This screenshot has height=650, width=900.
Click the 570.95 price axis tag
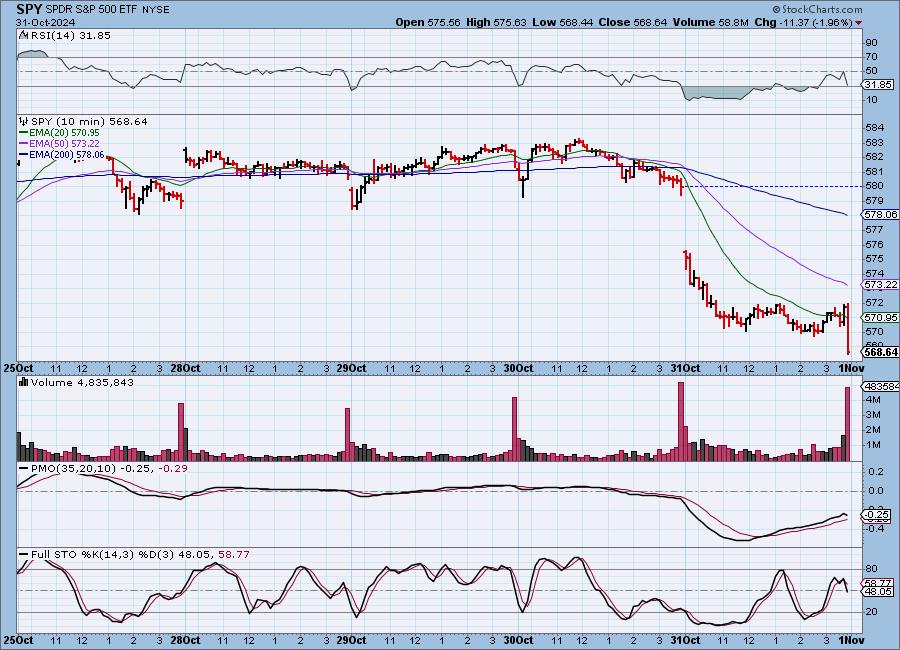click(x=880, y=317)
